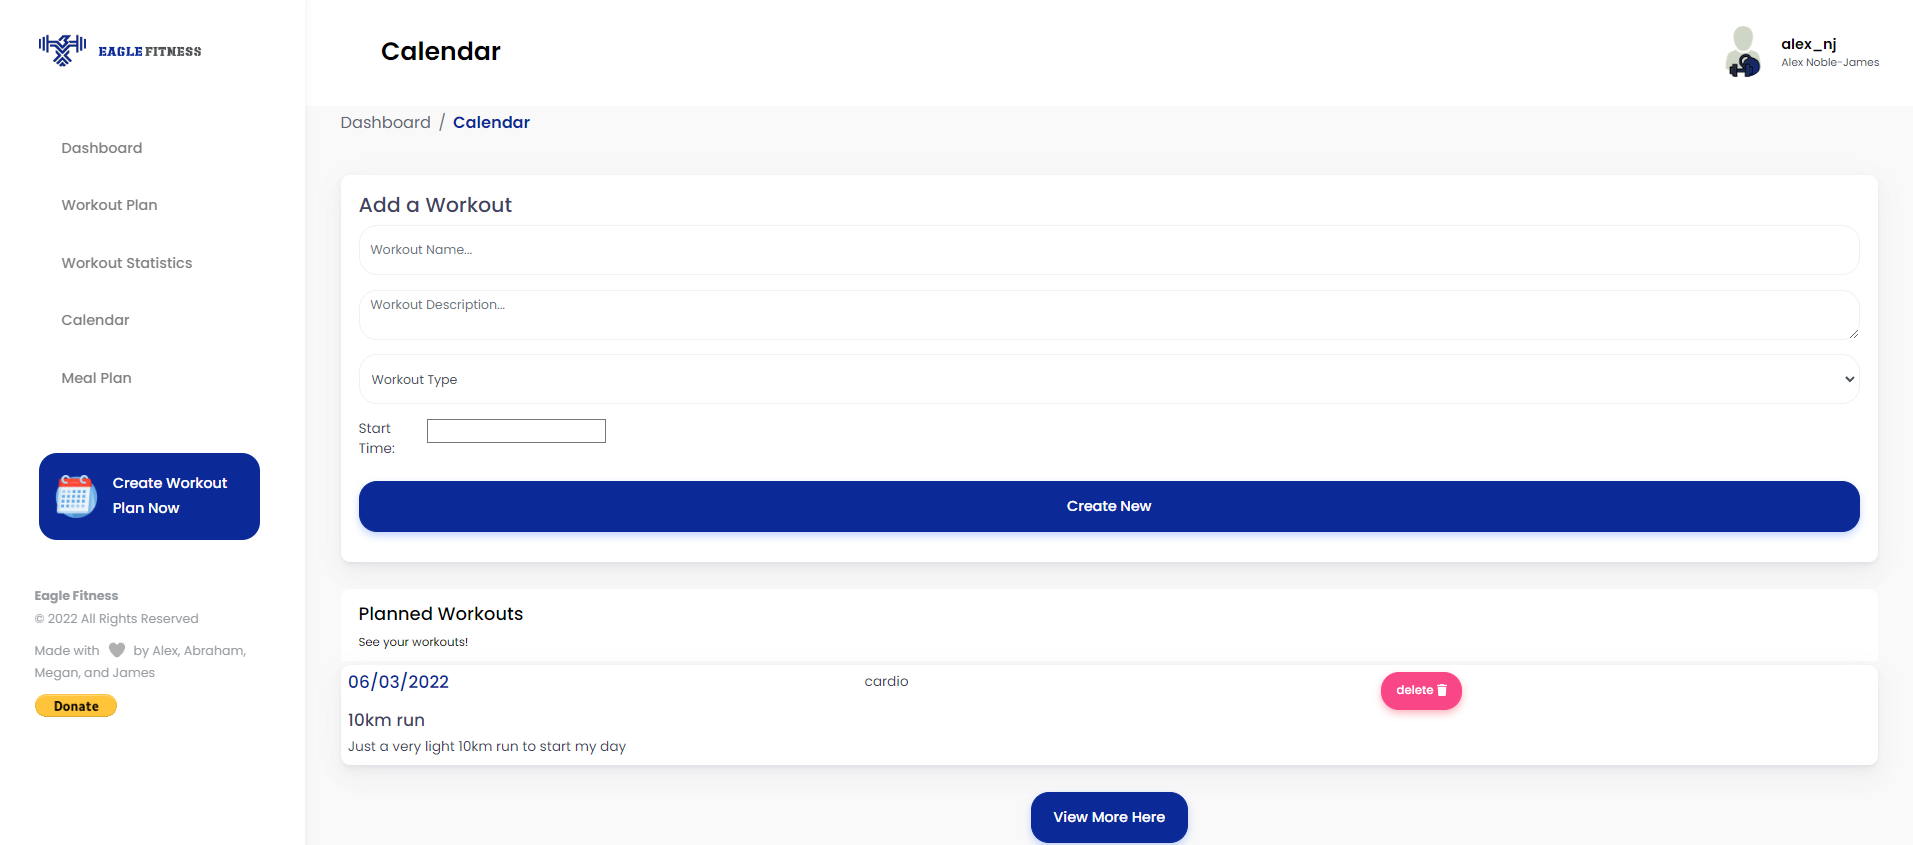Click the Start Time input box
Image resolution: width=1913 pixels, height=845 pixels.
(x=516, y=431)
